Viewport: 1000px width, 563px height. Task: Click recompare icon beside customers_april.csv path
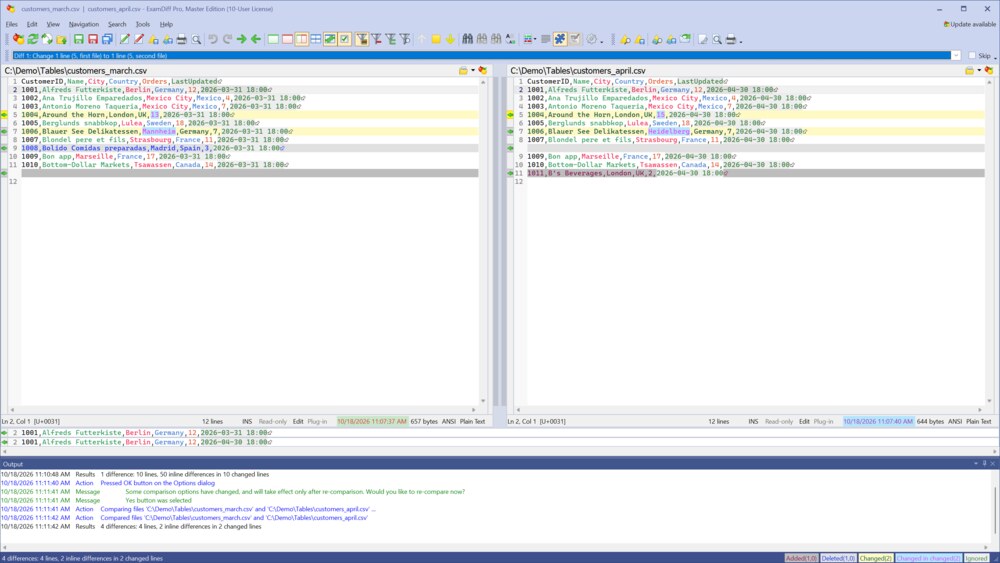[989, 70]
